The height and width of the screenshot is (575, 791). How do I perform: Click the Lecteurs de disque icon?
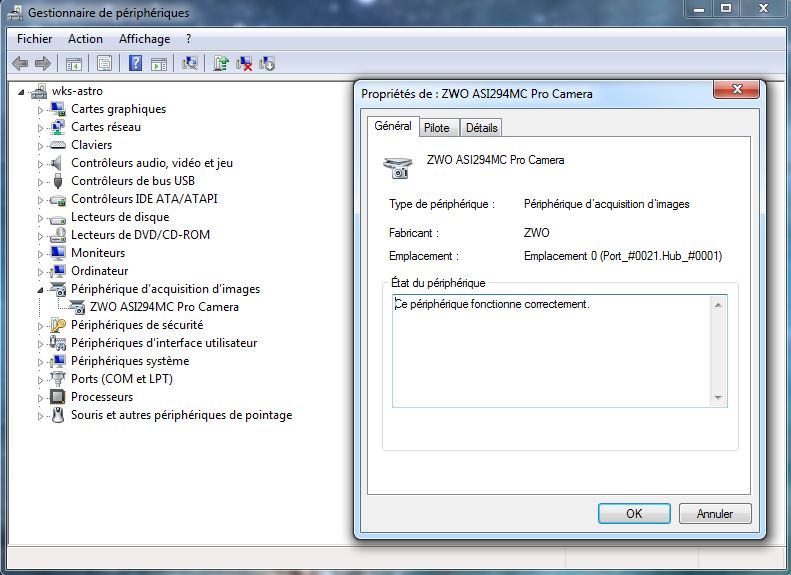pos(58,219)
